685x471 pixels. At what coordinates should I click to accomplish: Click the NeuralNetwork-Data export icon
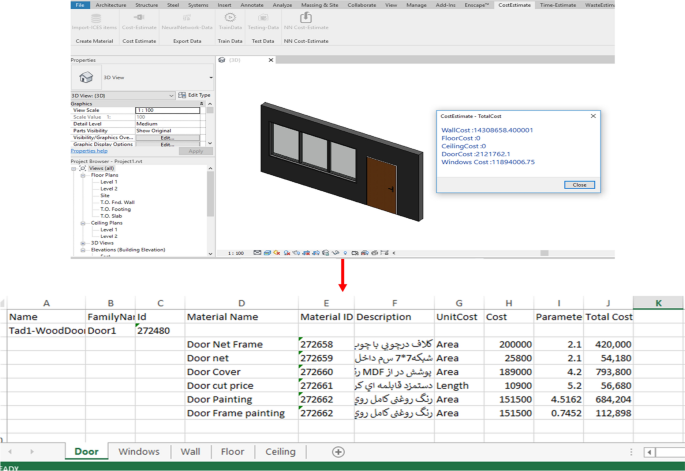(x=187, y=17)
